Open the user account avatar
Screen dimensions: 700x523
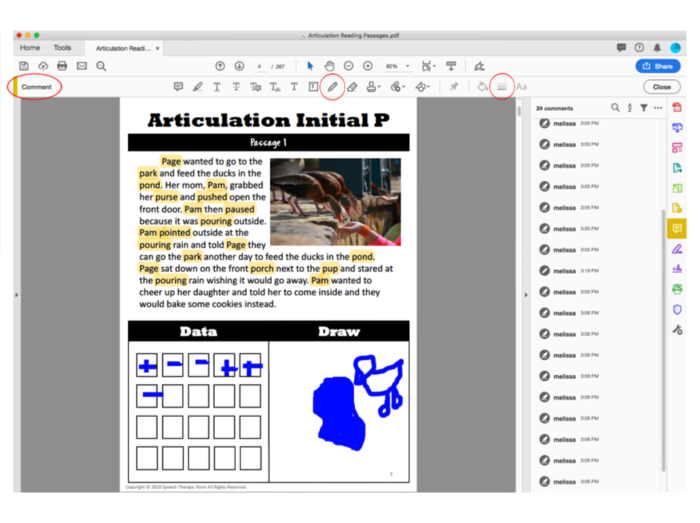point(675,47)
